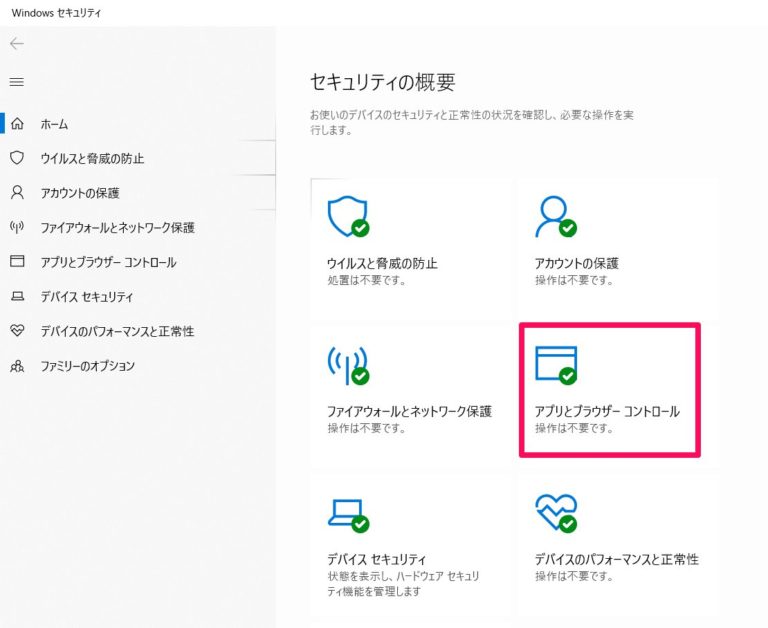Open ウイルスと脅威の防止 in the sidebar

92,158
